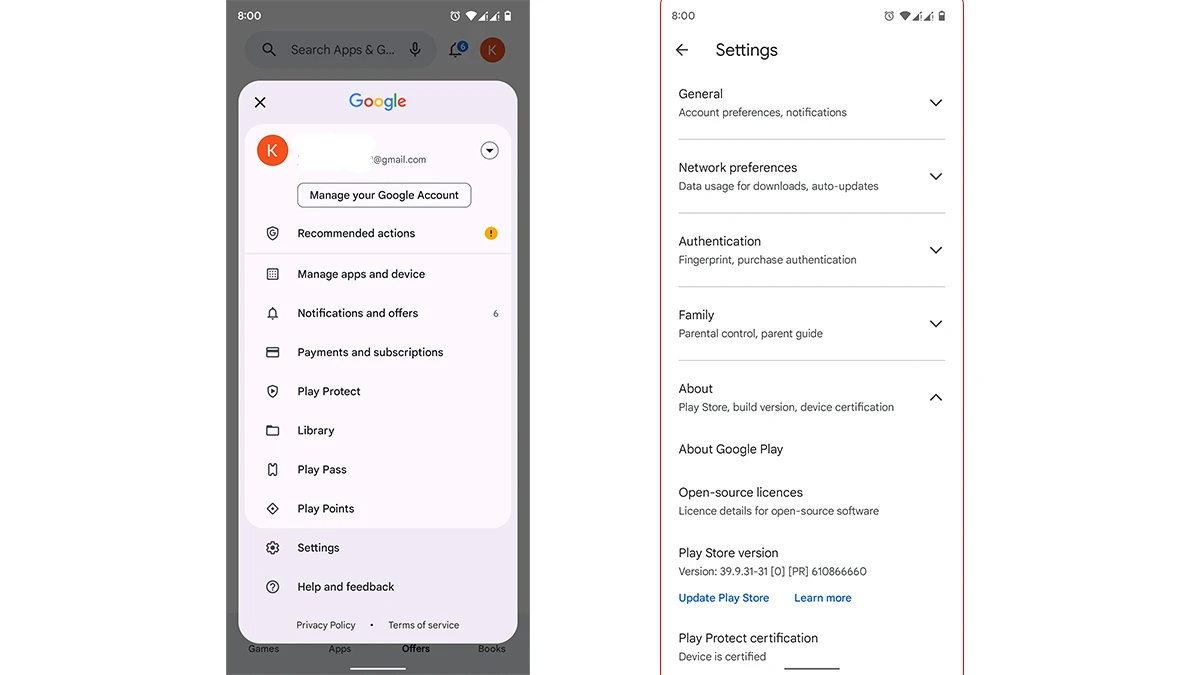This screenshot has width=1200, height=675.
Task: Tap the Wi-Fi icon in left phone status bar
Action: 471,16
